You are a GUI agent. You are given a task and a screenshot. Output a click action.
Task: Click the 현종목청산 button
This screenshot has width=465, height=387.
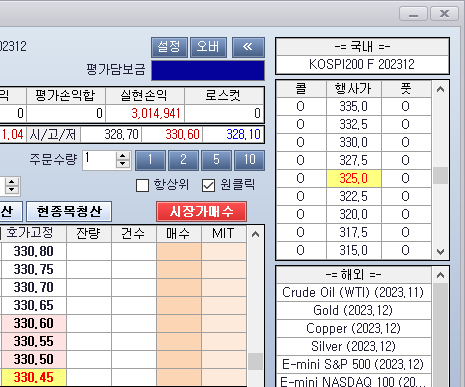69,211
